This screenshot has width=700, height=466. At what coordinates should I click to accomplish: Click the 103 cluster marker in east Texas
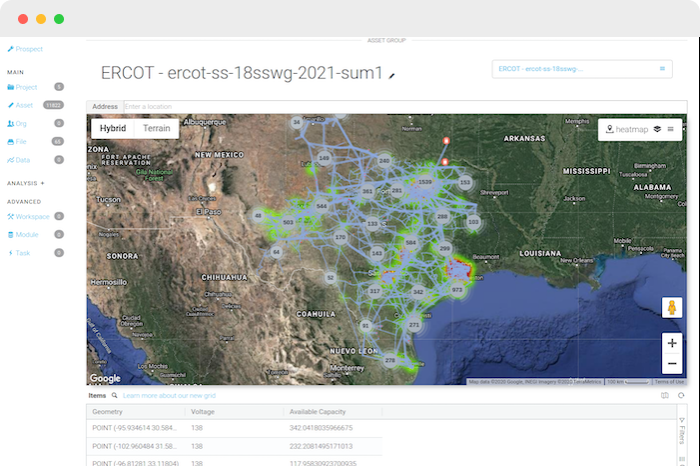click(x=473, y=222)
